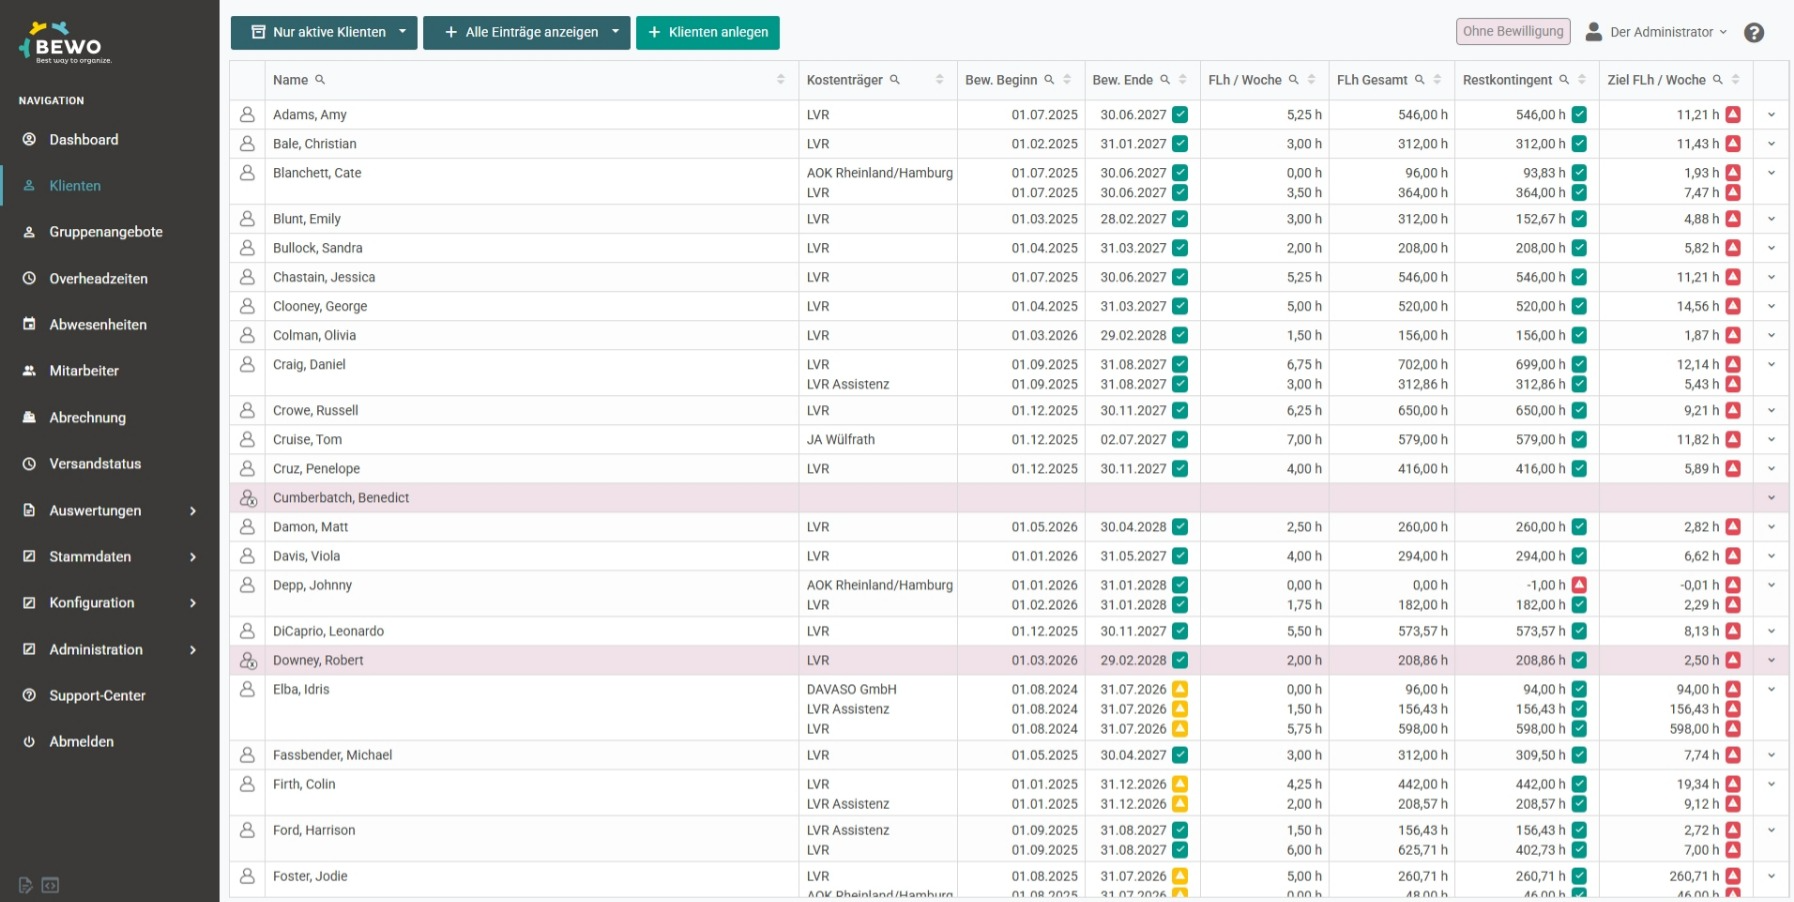
Task: Search the FLh / Woche column
Action: pyautogui.click(x=1293, y=80)
